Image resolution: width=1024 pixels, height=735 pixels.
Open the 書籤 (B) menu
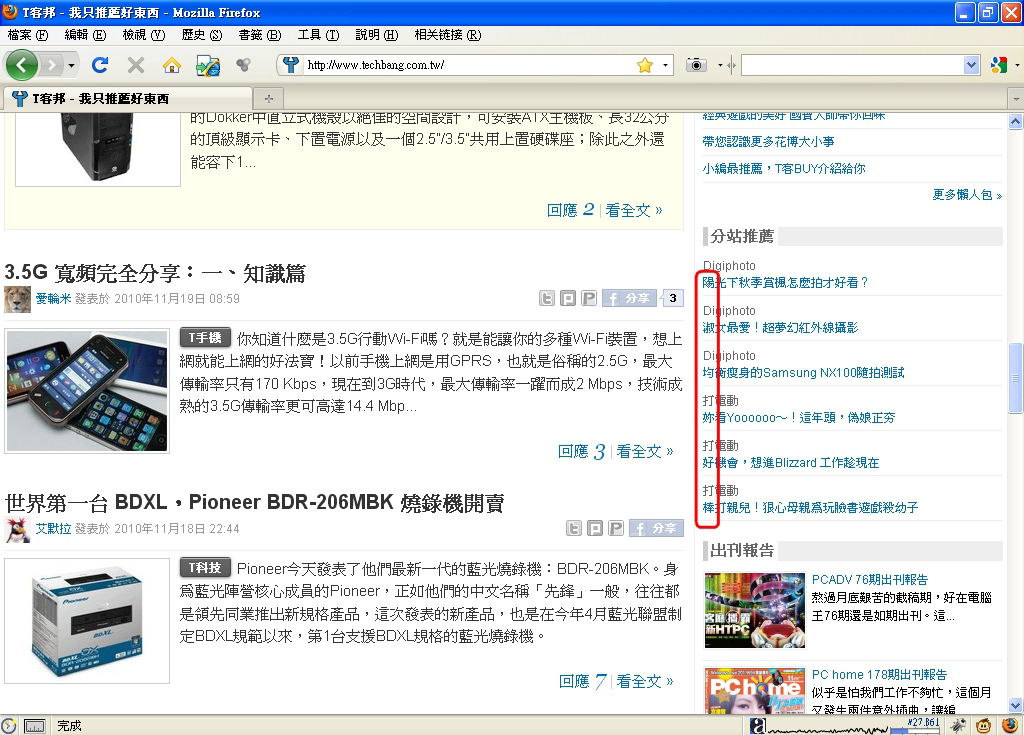click(x=260, y=35)
